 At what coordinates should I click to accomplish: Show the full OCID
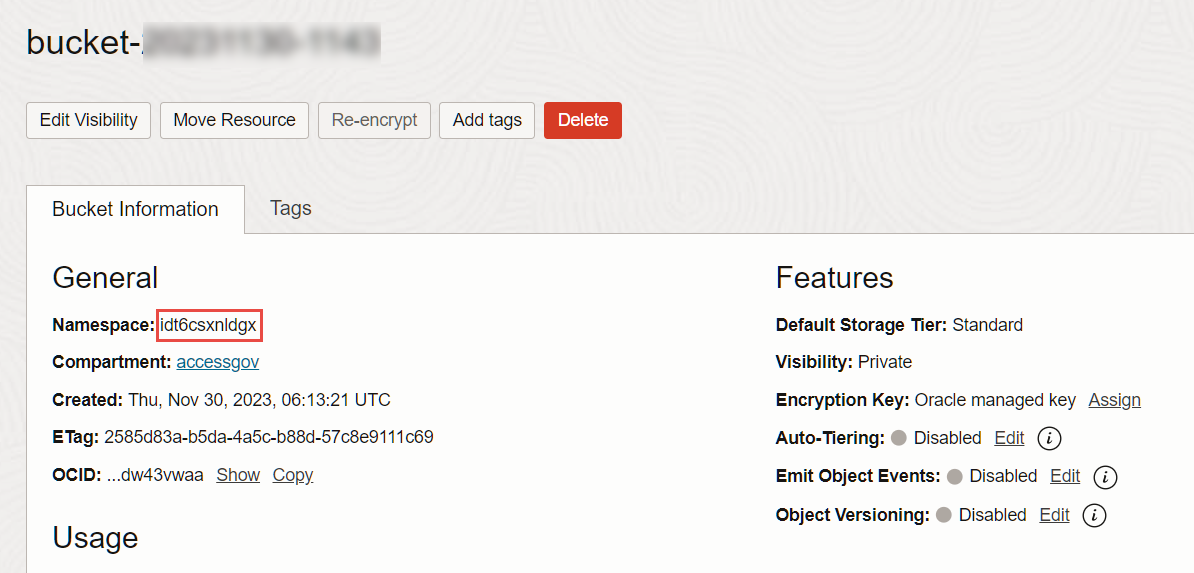pos(238,475)
